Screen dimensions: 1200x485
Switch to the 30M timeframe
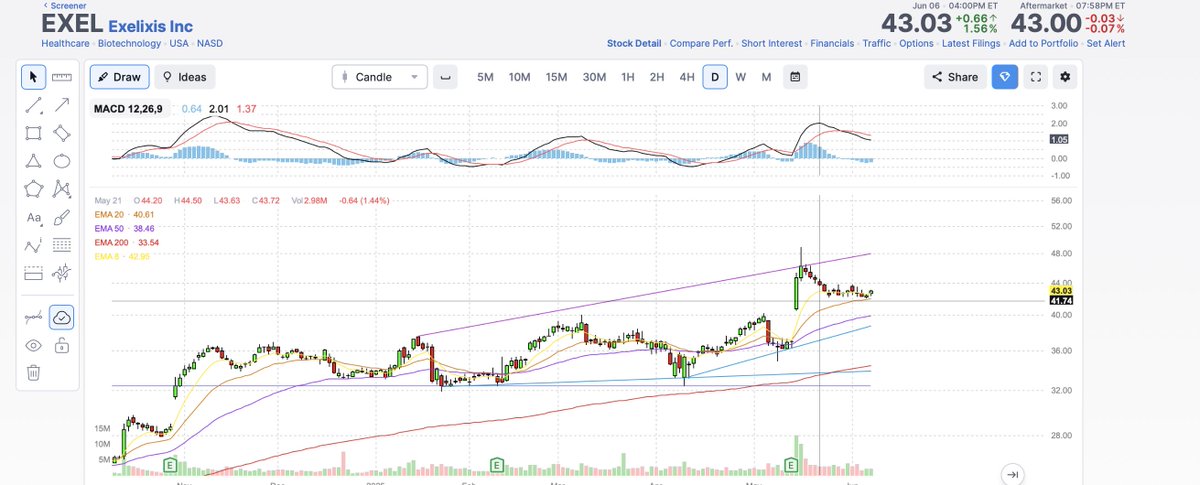pyautogui.click(x=594, y=77)
